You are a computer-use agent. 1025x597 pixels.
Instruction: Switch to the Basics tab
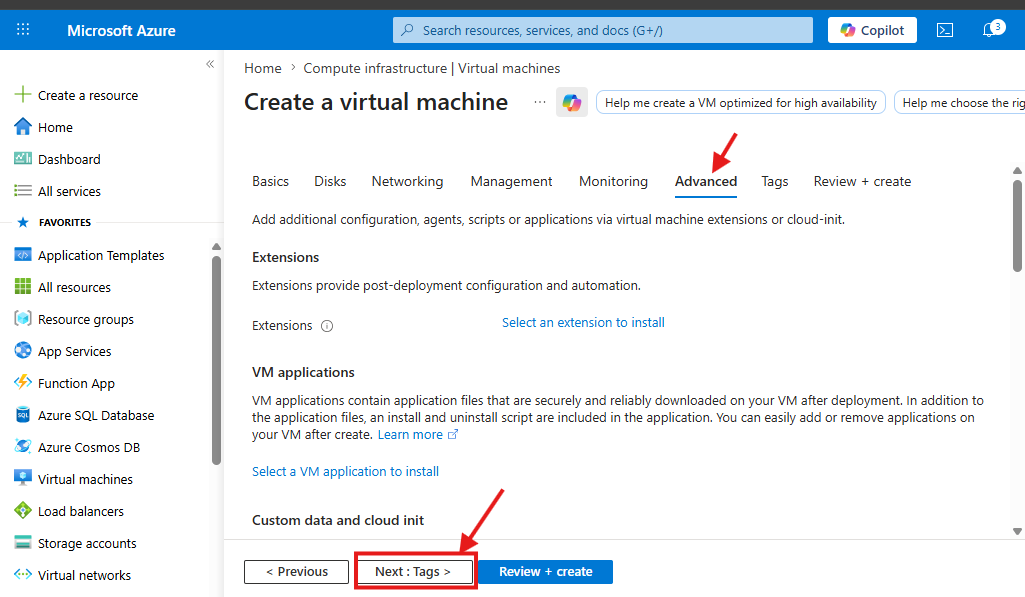270,181
